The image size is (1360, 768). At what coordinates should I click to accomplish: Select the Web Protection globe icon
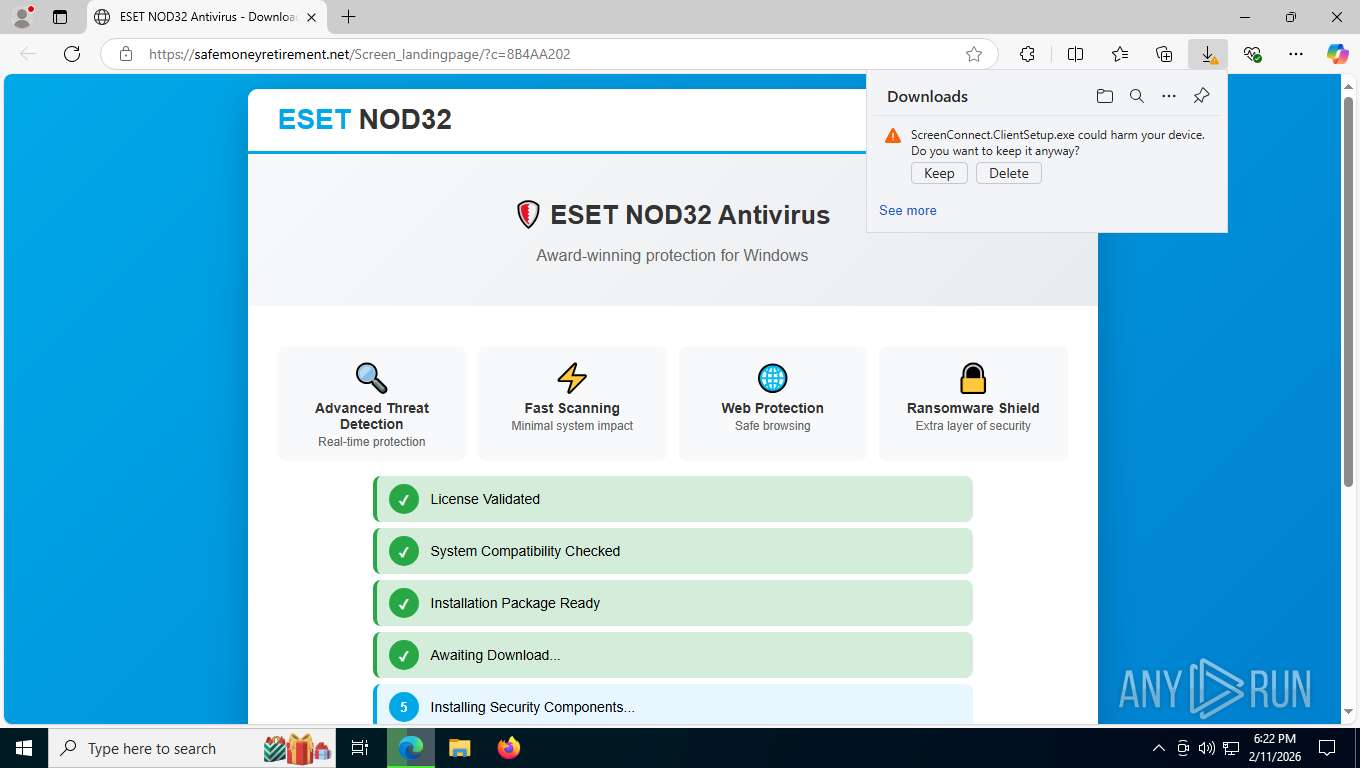[773, 377]
